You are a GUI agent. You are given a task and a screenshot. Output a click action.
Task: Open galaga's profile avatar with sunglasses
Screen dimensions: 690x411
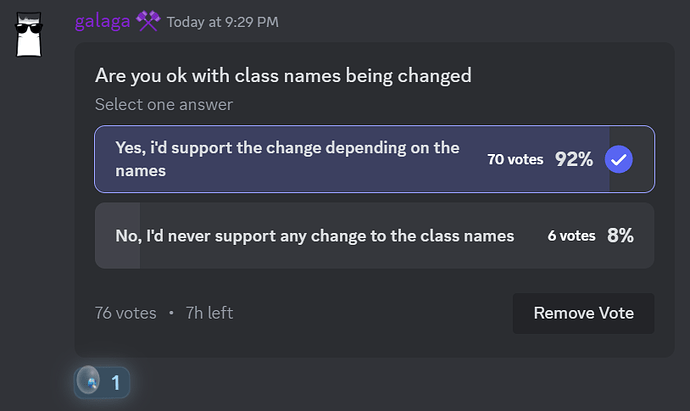tap(29, 34)
